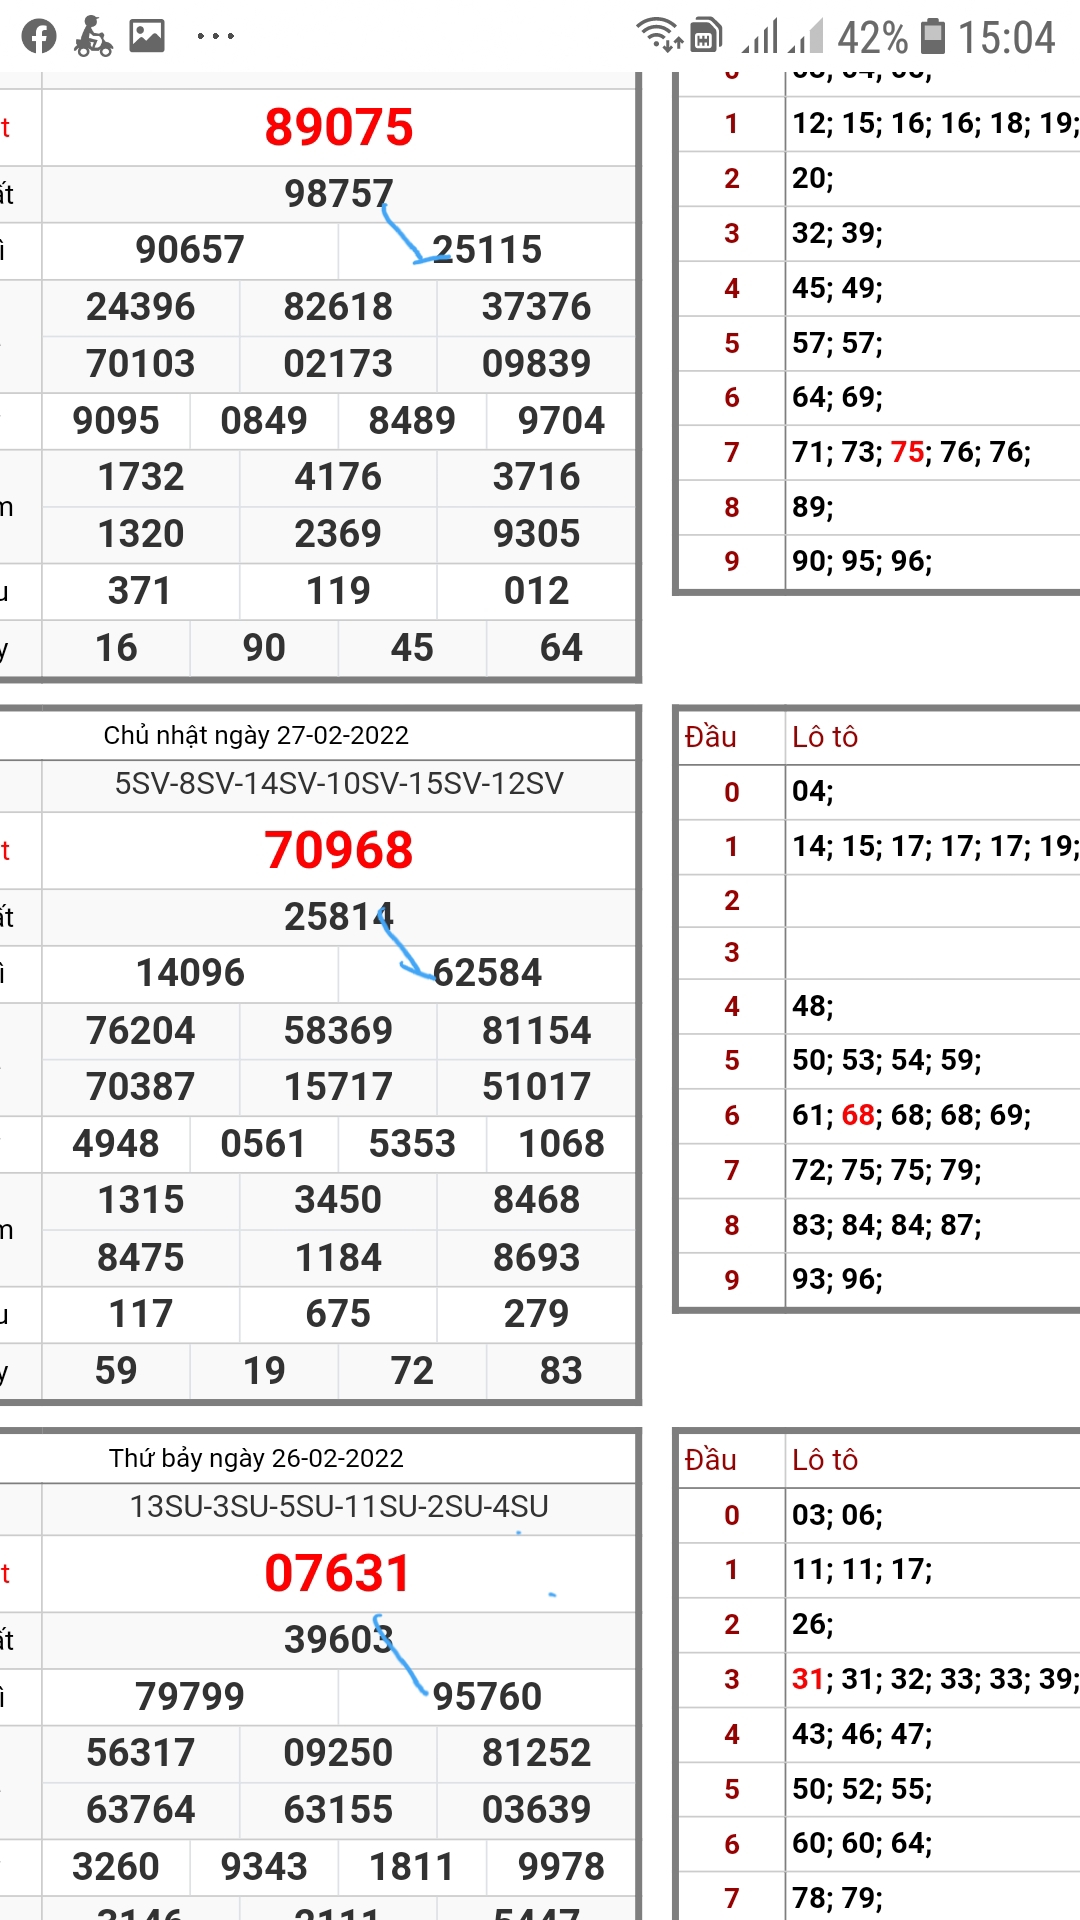1080x1920 pixels.
Task: Select the number 24396
Action: pyautogui.click(x=141, y=307)
